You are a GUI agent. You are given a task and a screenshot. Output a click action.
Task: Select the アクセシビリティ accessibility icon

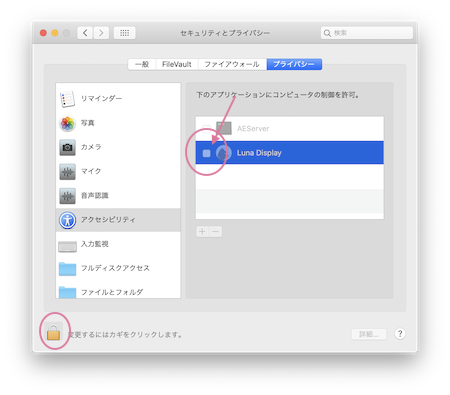tap(67, 220)
